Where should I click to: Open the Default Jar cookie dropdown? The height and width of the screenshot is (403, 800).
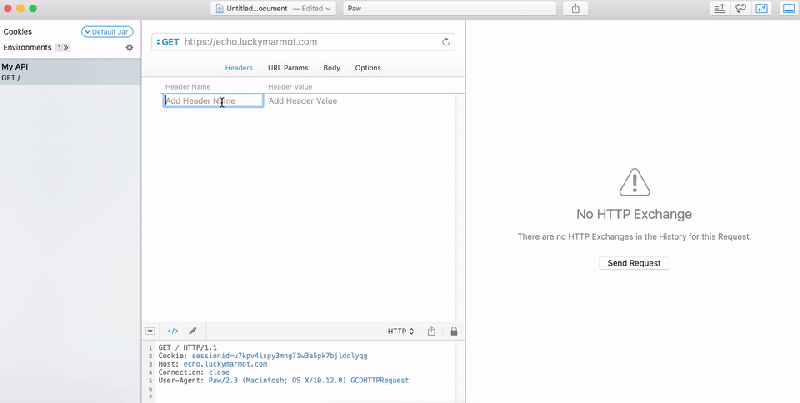coord(107,32)
